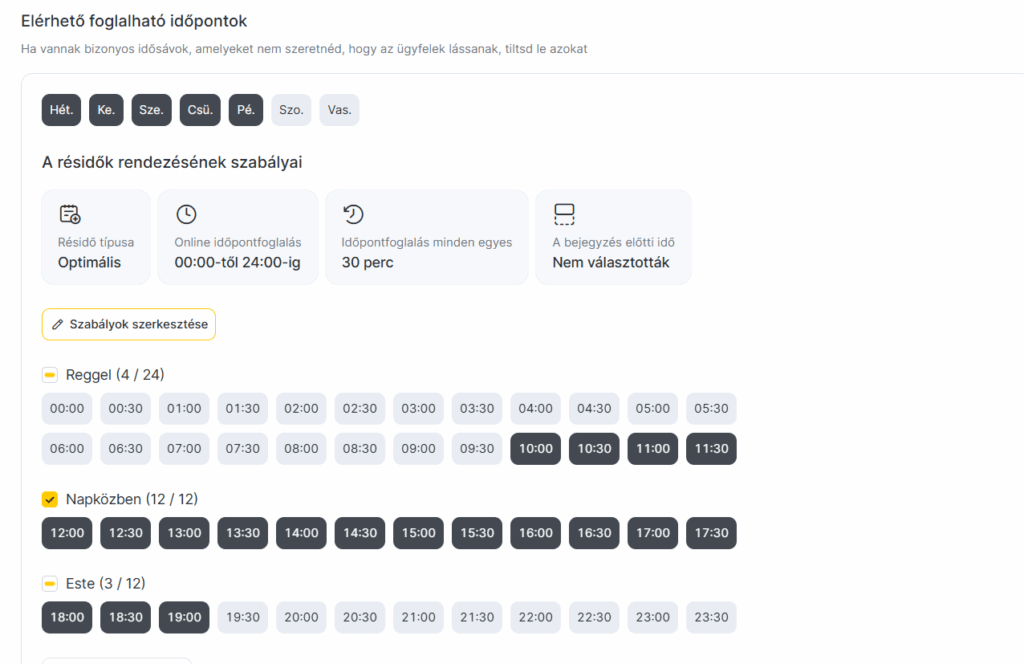Click the calendar icon above Résidő típusa
The image size is (1024, 664).
[70, 214]
